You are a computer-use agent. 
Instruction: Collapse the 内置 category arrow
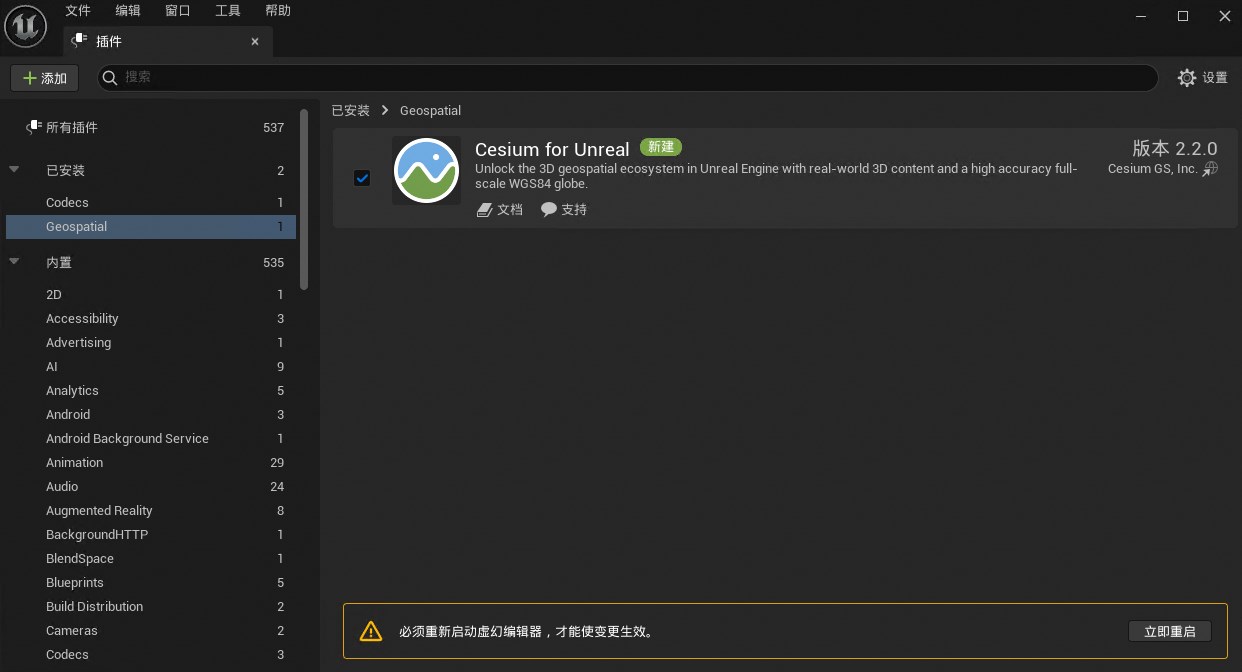coord(14,262)
